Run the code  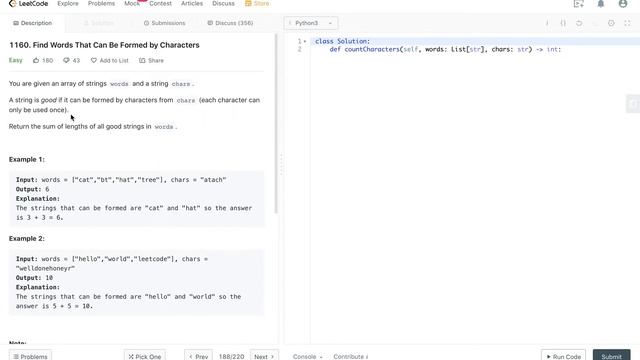click(563, 356)
